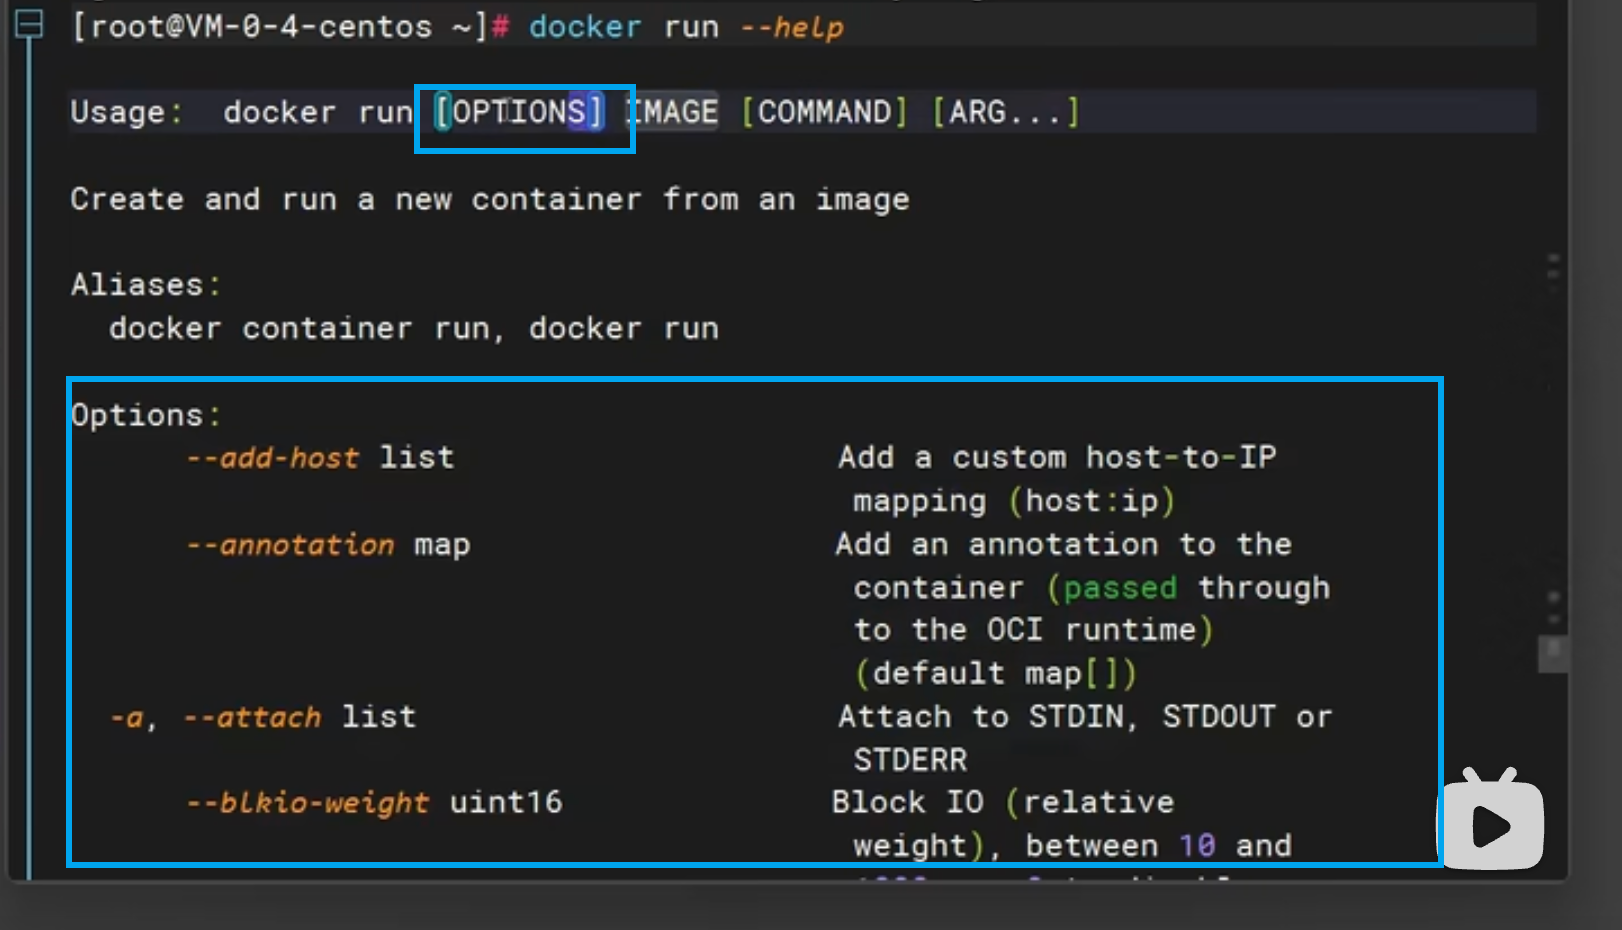This screenshot has width=1622, height=930.
Task: Click 'docker container run, docker run' alias line
Action: pos(414,329)
